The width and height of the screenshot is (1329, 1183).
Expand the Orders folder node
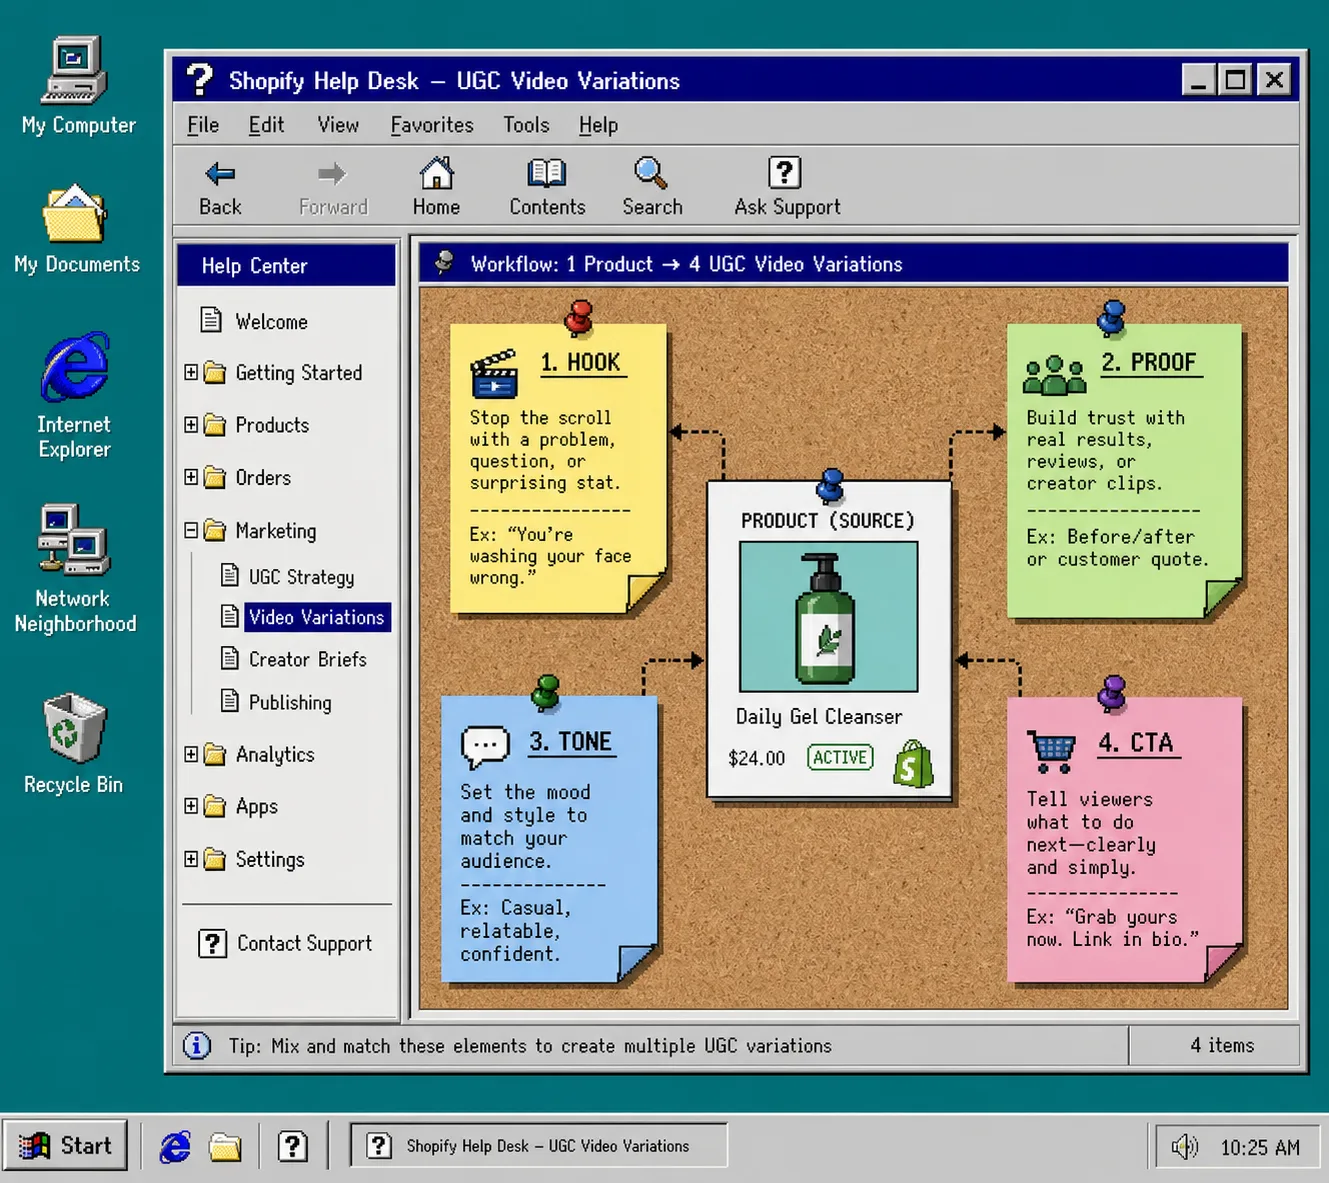191,477
